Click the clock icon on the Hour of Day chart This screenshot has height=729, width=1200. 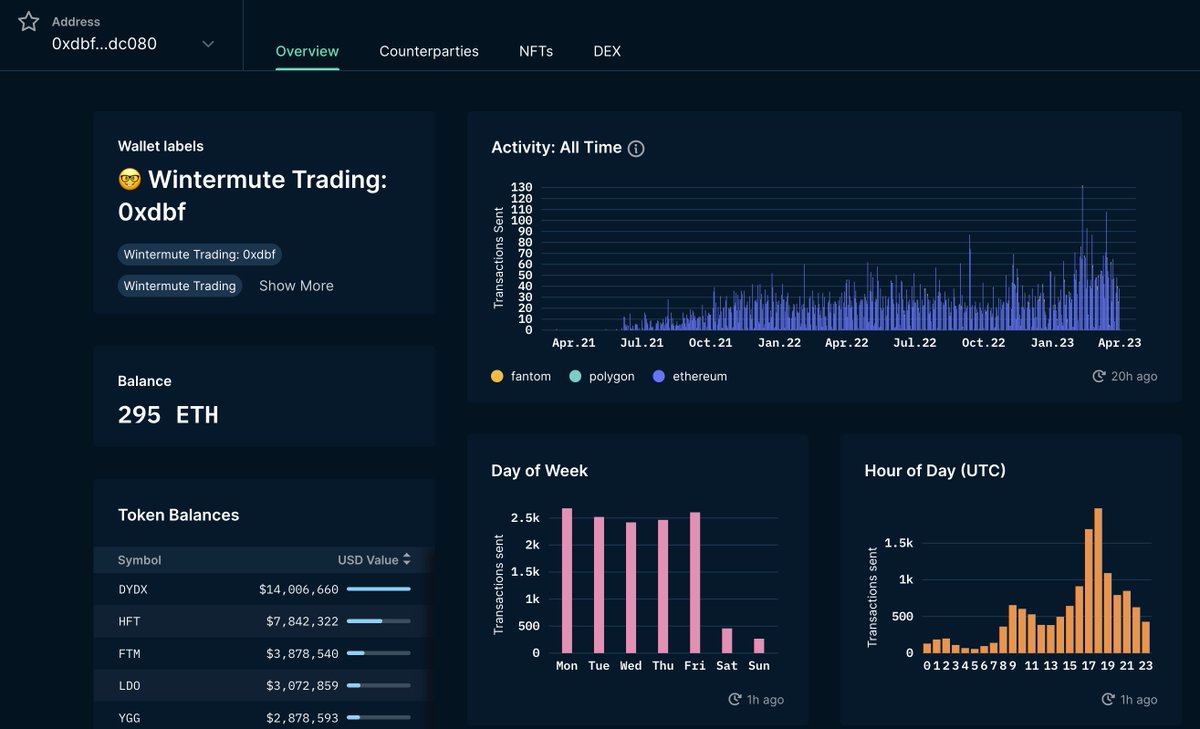point(1105,699)
